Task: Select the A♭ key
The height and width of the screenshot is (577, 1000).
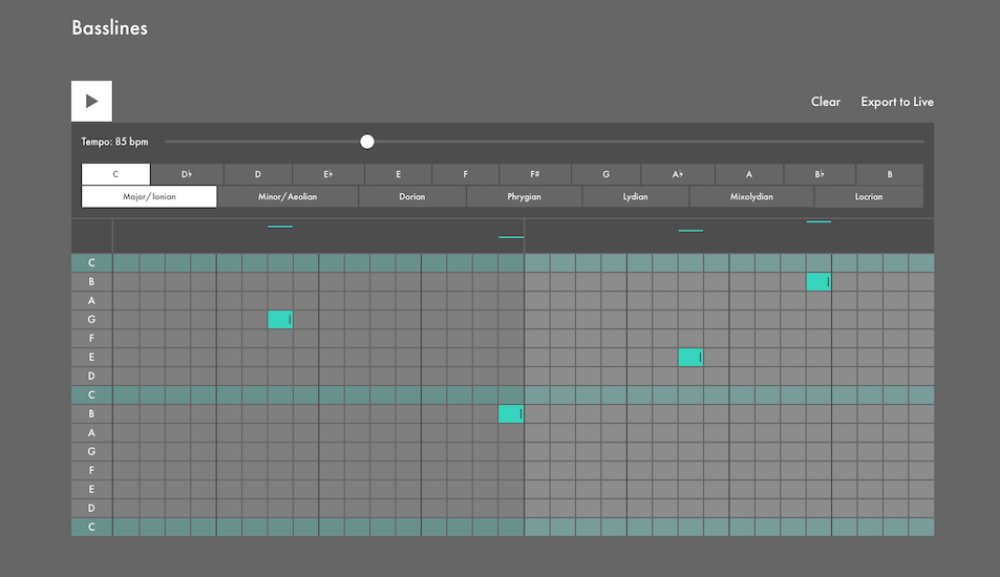Action: 678,173
